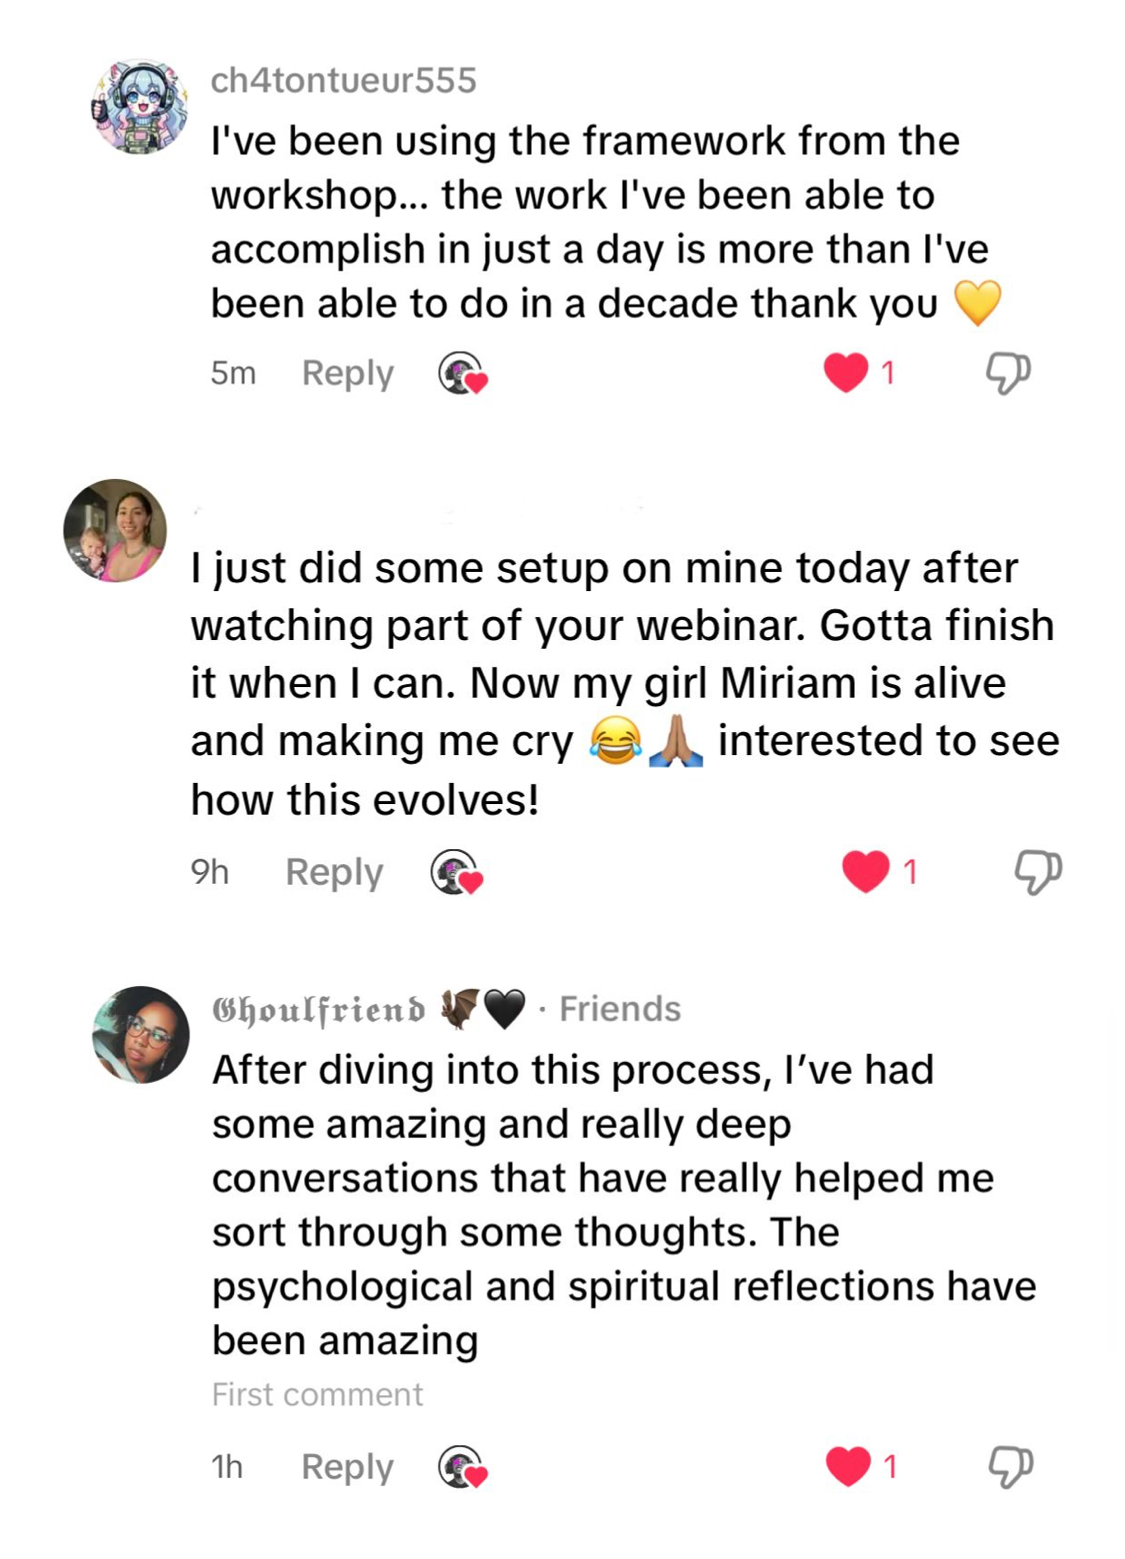
Task: Dislike ch4tontueur555's workshop framework comment
Action: (1007, 373)
